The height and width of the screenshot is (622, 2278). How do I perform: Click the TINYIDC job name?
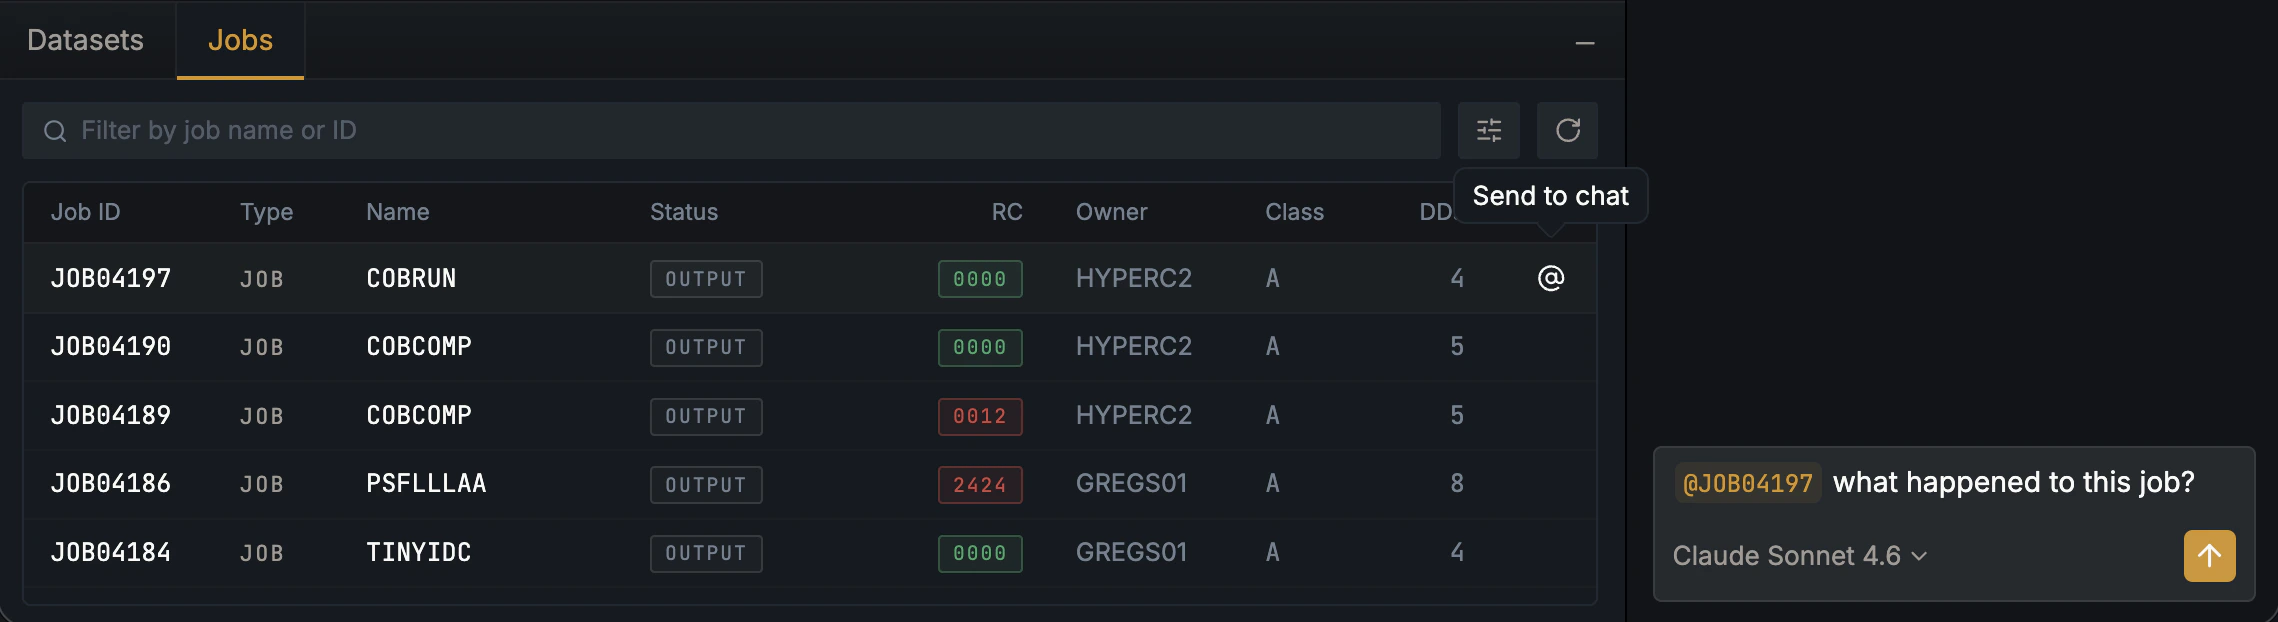pos(419,552)
